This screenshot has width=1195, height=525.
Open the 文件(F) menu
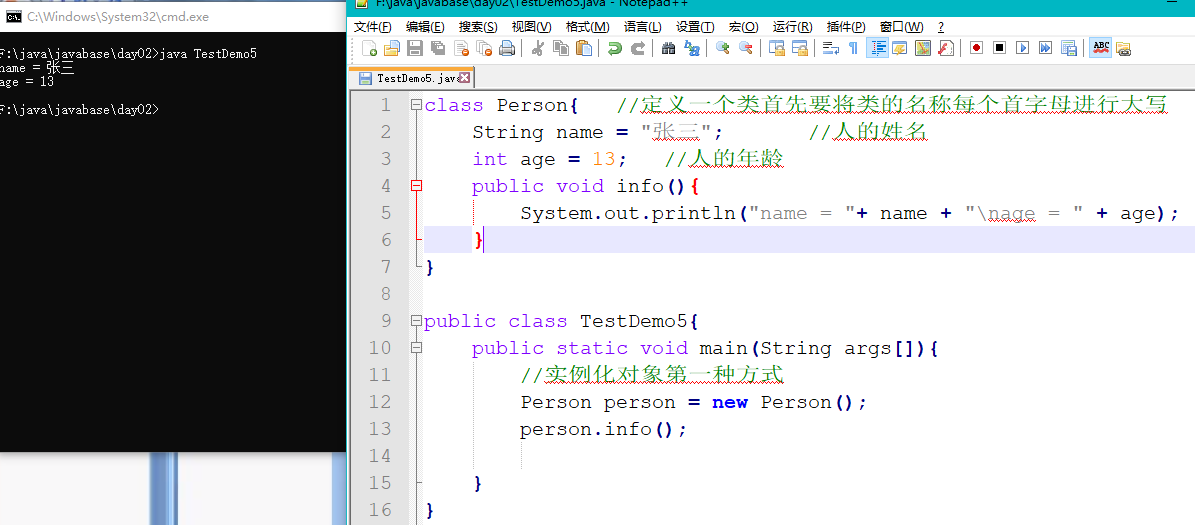(x=373, y=27)
